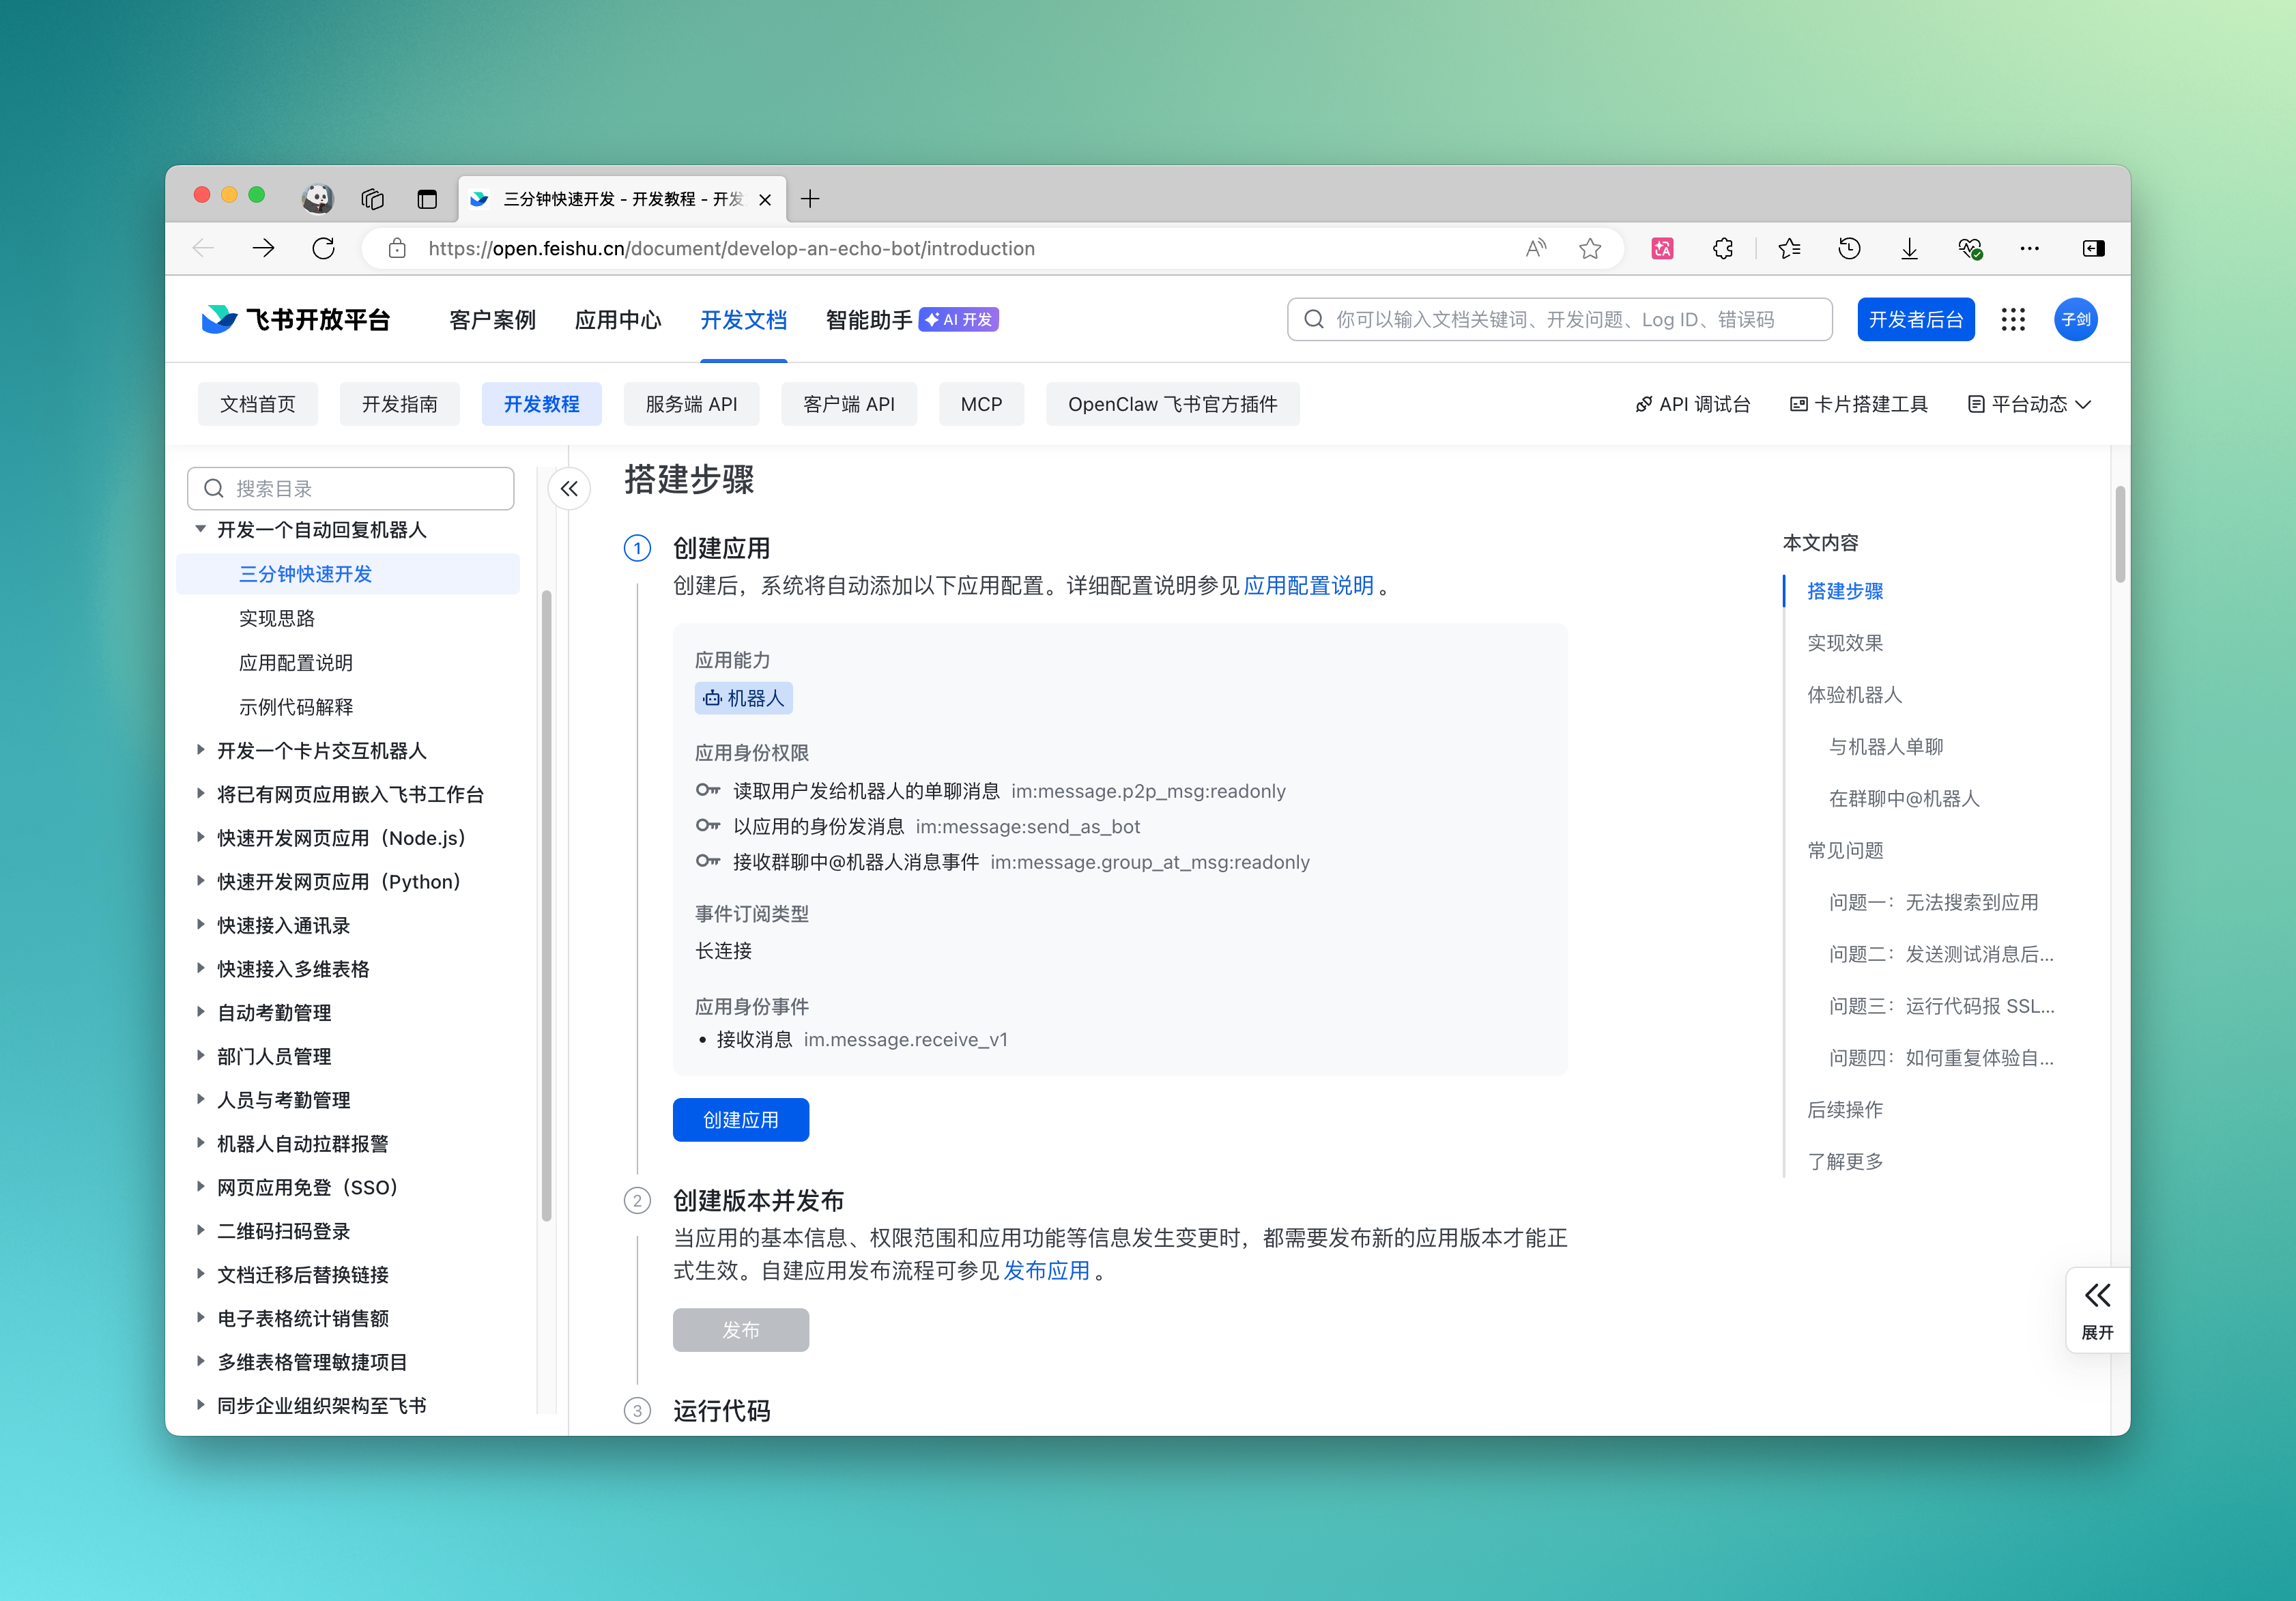Open the API 调试台 debugging console
This screenshot has width=2296, height=1601.
[x=1693, y=404]
